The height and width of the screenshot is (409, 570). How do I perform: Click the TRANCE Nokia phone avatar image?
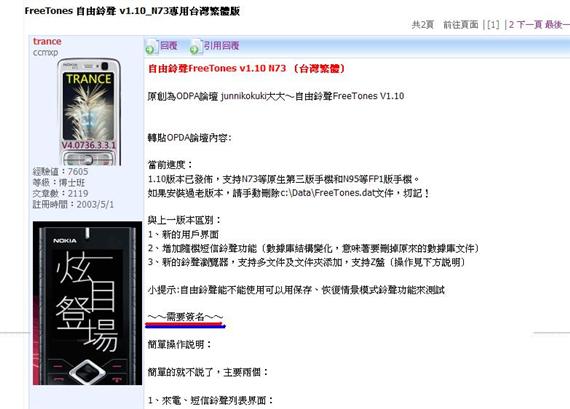click(89, 112)
